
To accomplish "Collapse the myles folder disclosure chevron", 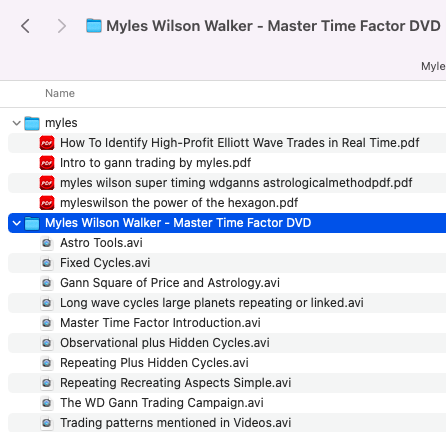I will tap(16, 123).
